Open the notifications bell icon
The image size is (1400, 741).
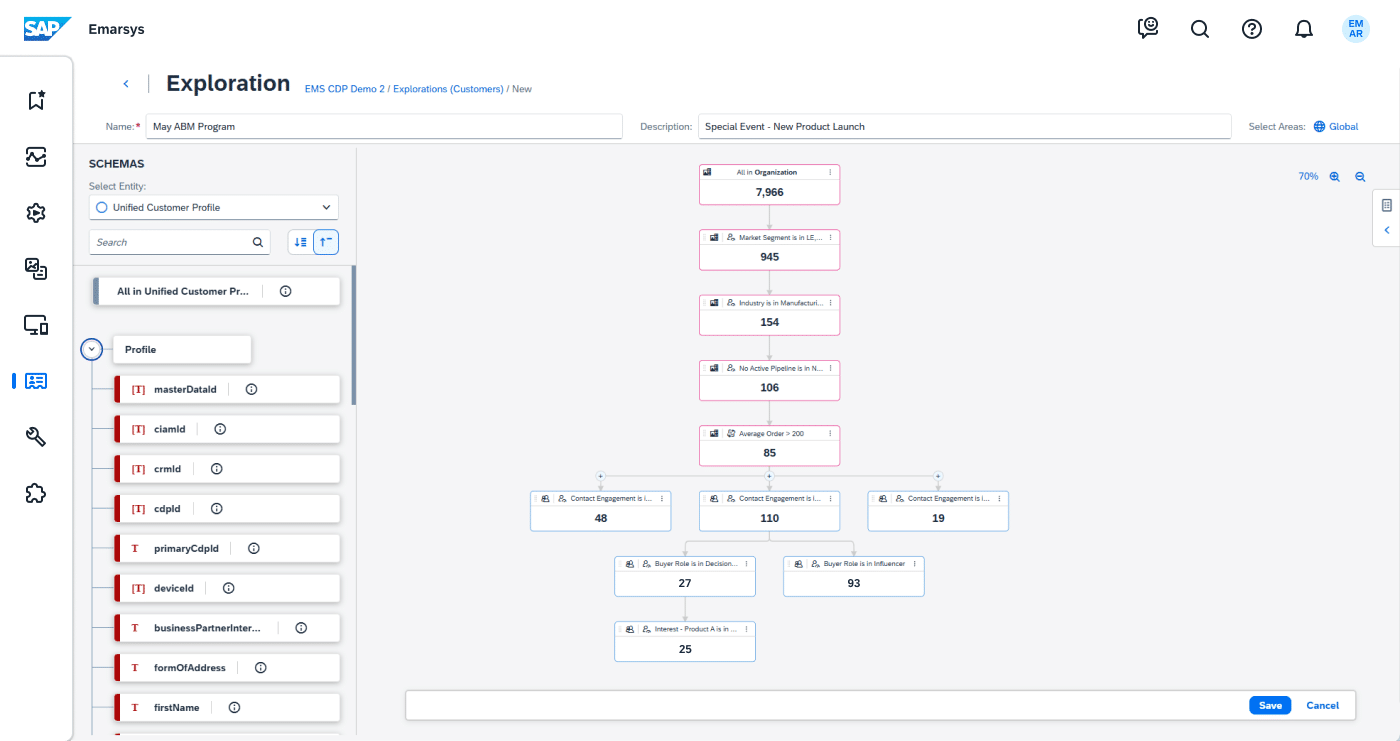[1304, 28]
